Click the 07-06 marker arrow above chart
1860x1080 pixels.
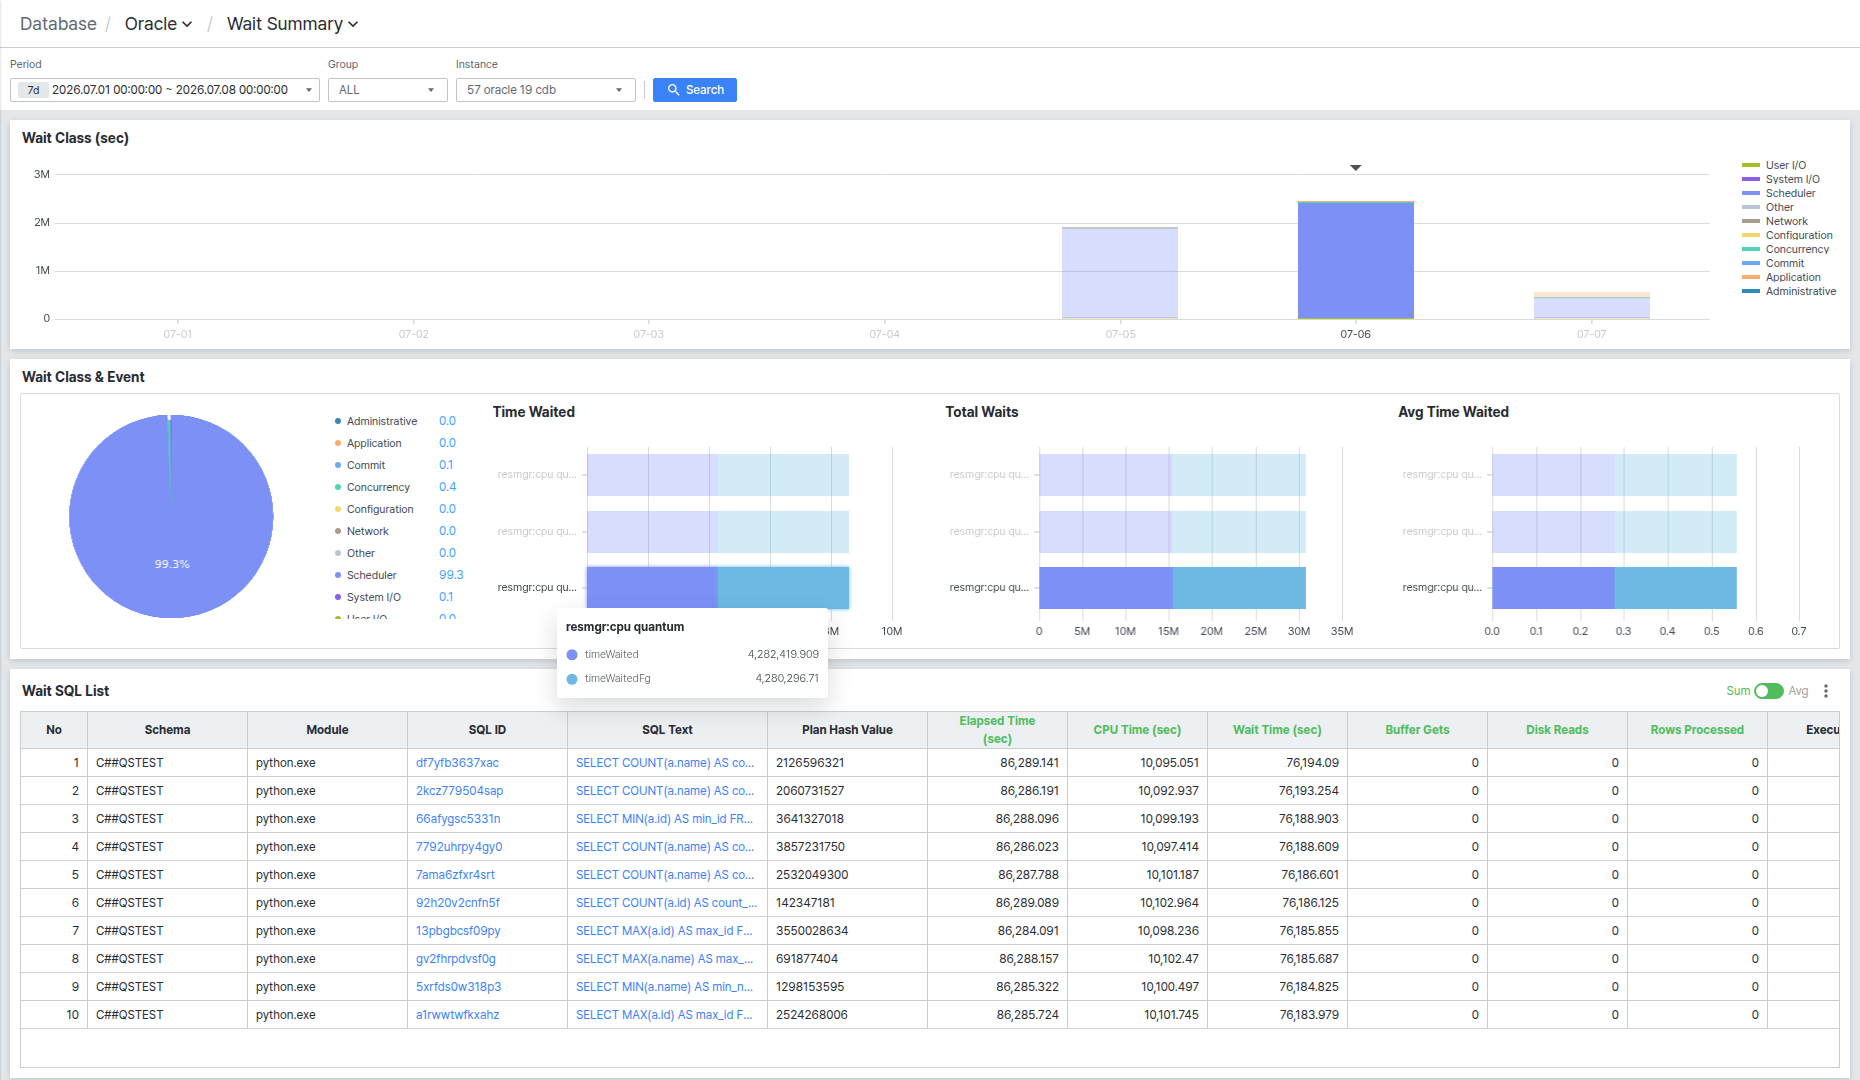[1356, 168]
